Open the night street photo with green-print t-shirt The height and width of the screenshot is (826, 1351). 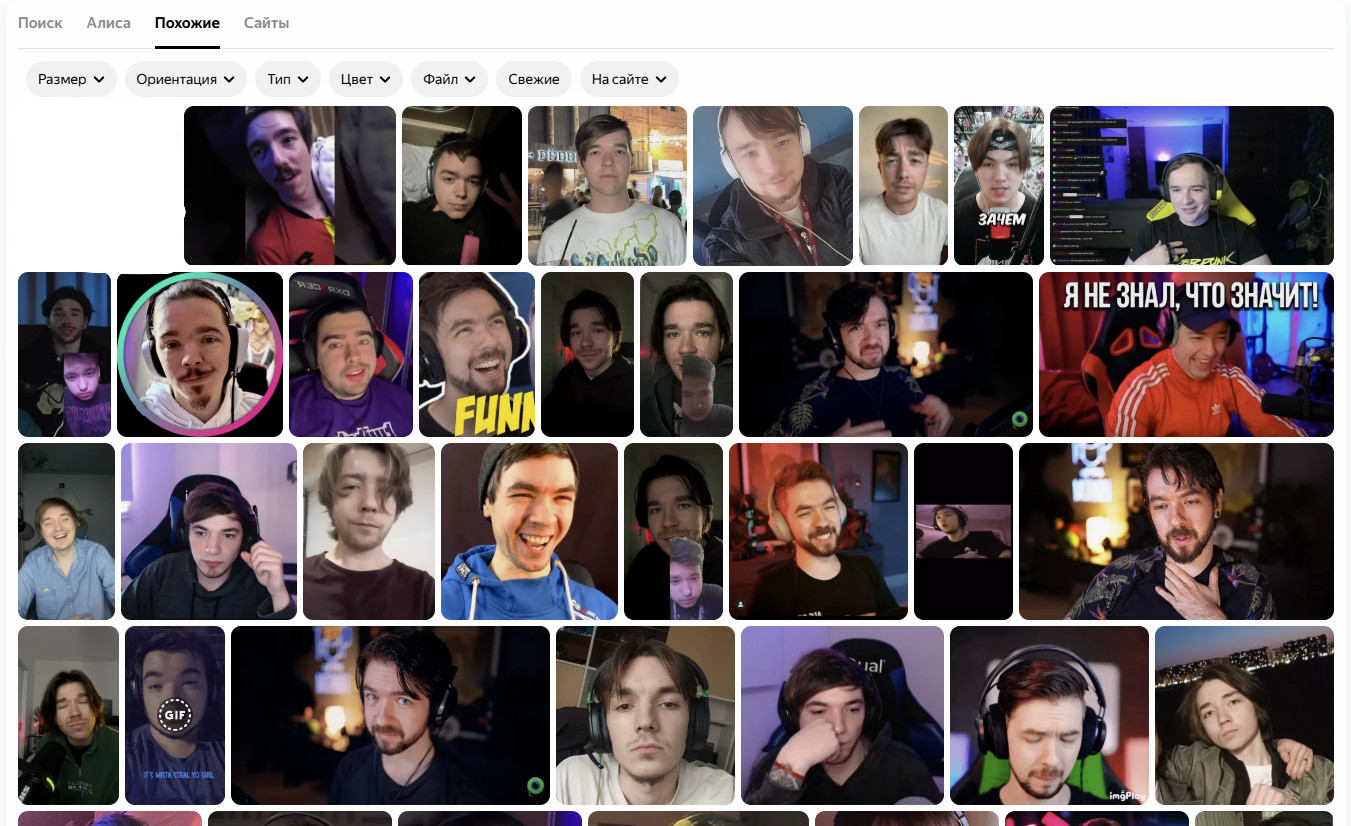click(607, 185)
